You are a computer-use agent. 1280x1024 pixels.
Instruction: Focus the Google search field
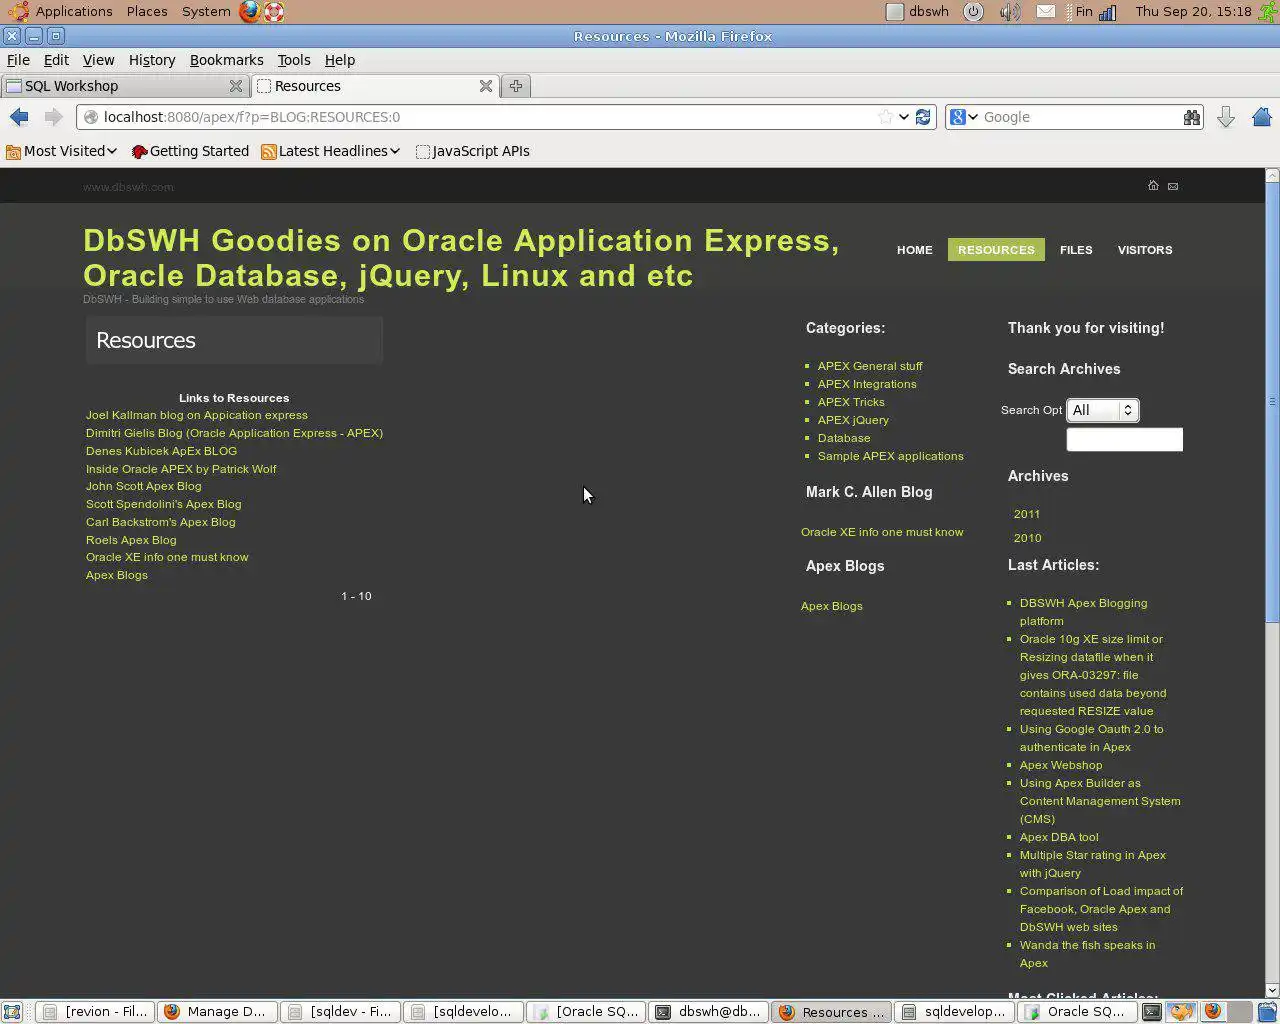(1080, 117)
